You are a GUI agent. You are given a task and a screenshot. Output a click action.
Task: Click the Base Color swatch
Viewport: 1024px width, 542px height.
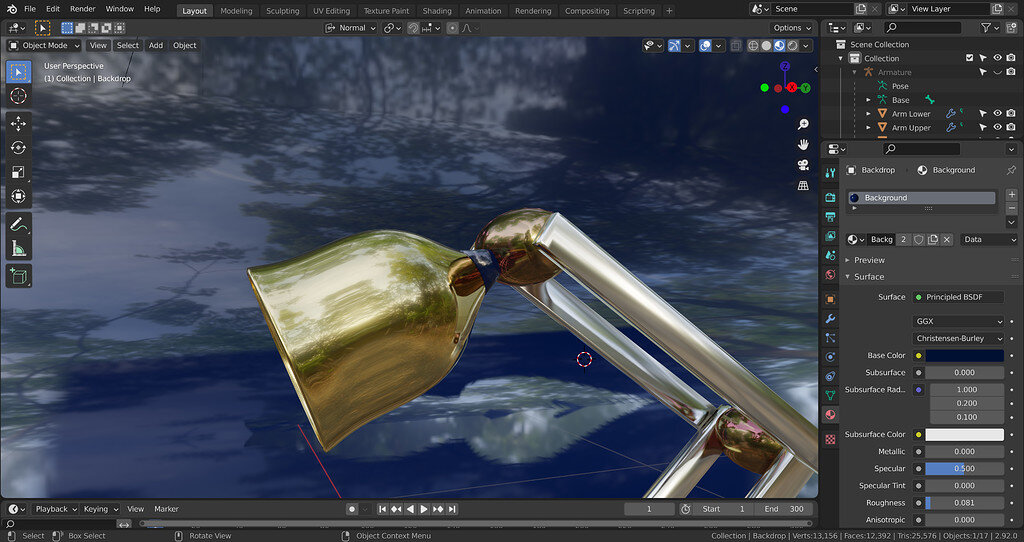click(x=964, y=356)
